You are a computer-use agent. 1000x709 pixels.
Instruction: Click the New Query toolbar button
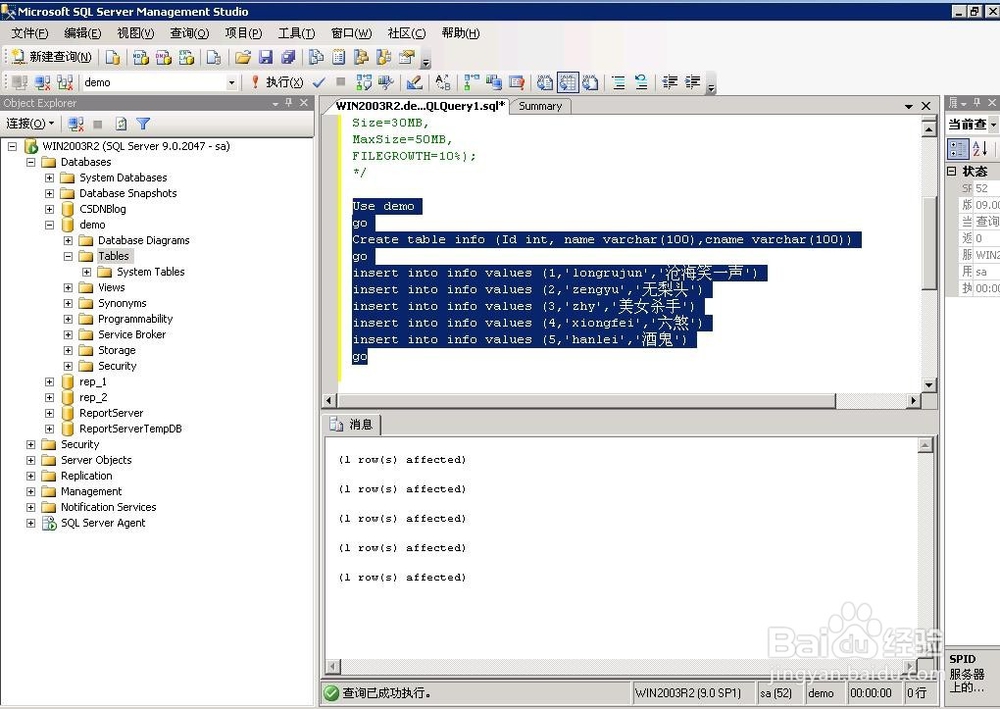(52, 57)
